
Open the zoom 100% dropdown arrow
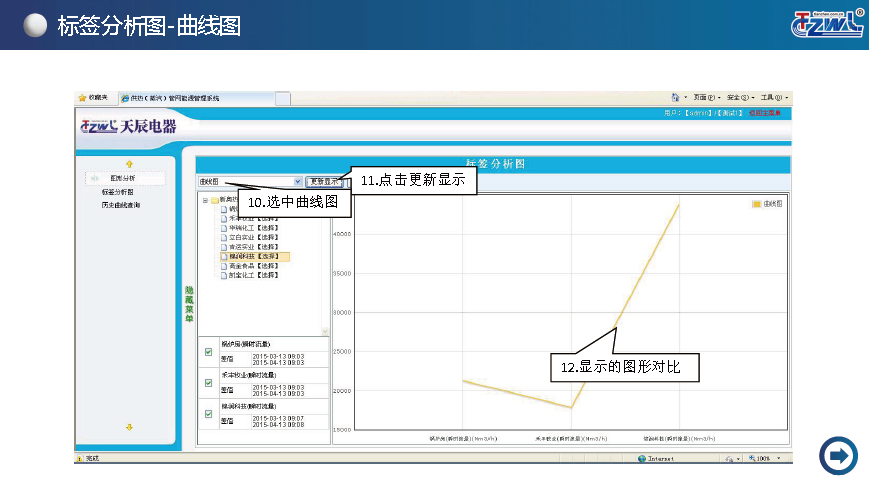click(779, 458)
